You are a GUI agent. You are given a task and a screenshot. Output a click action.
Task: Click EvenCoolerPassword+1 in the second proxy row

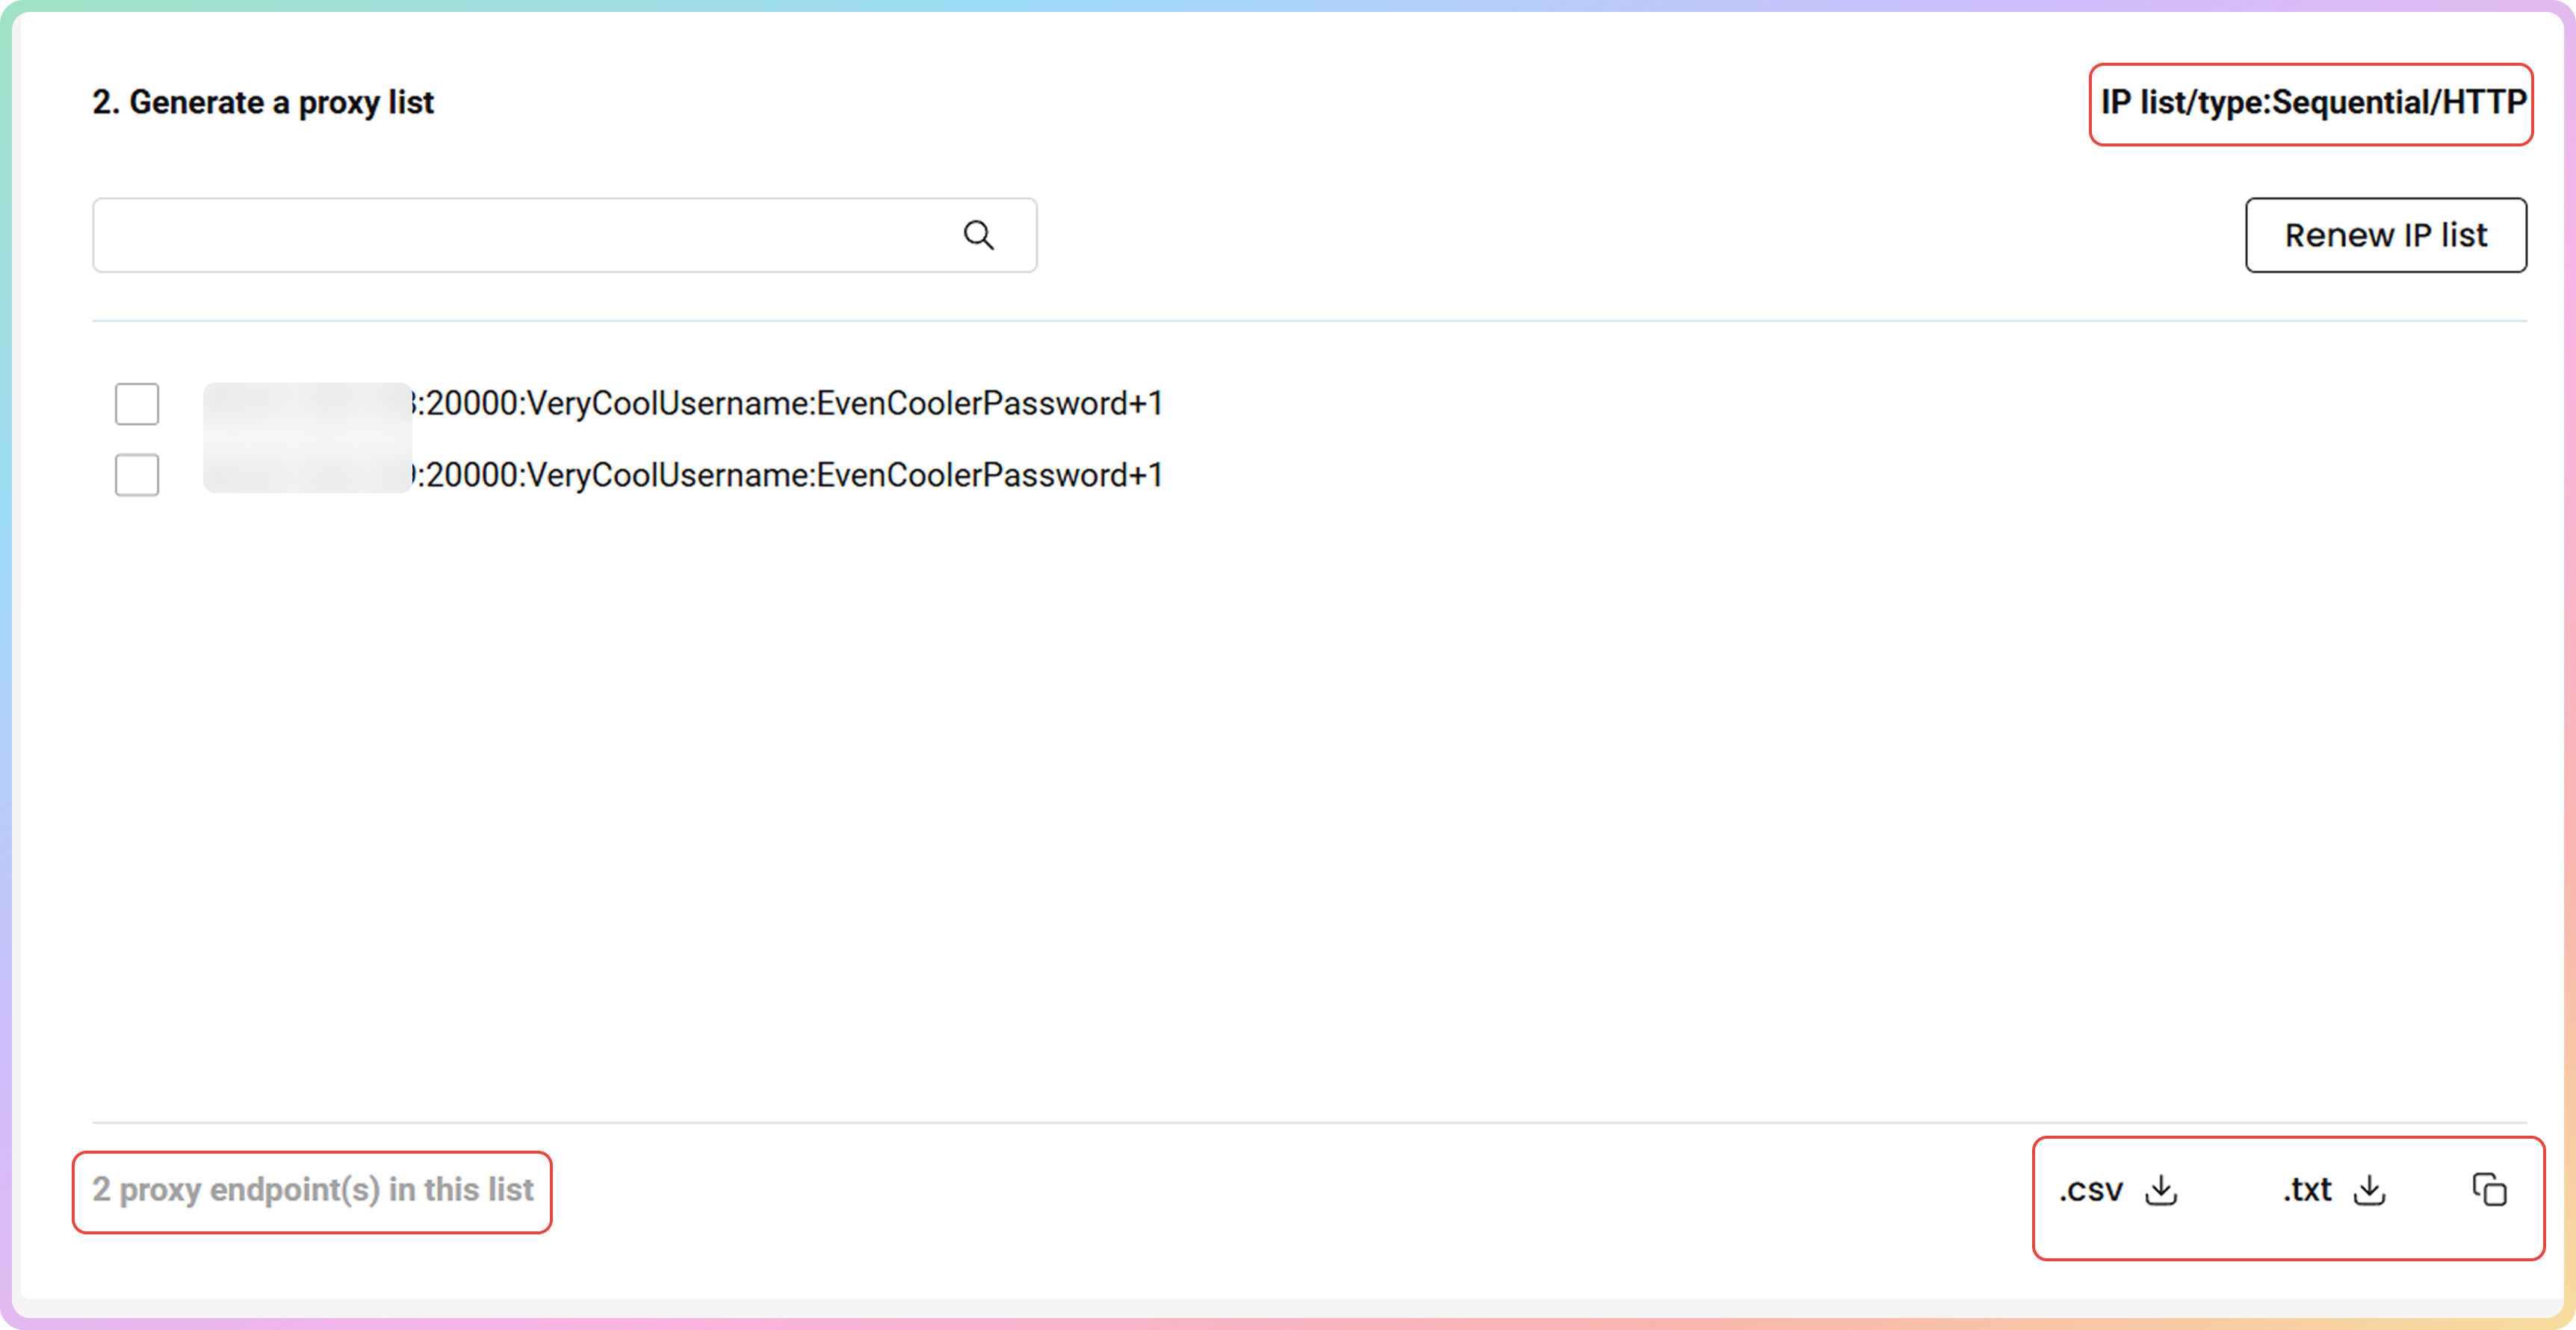point(990,475)
